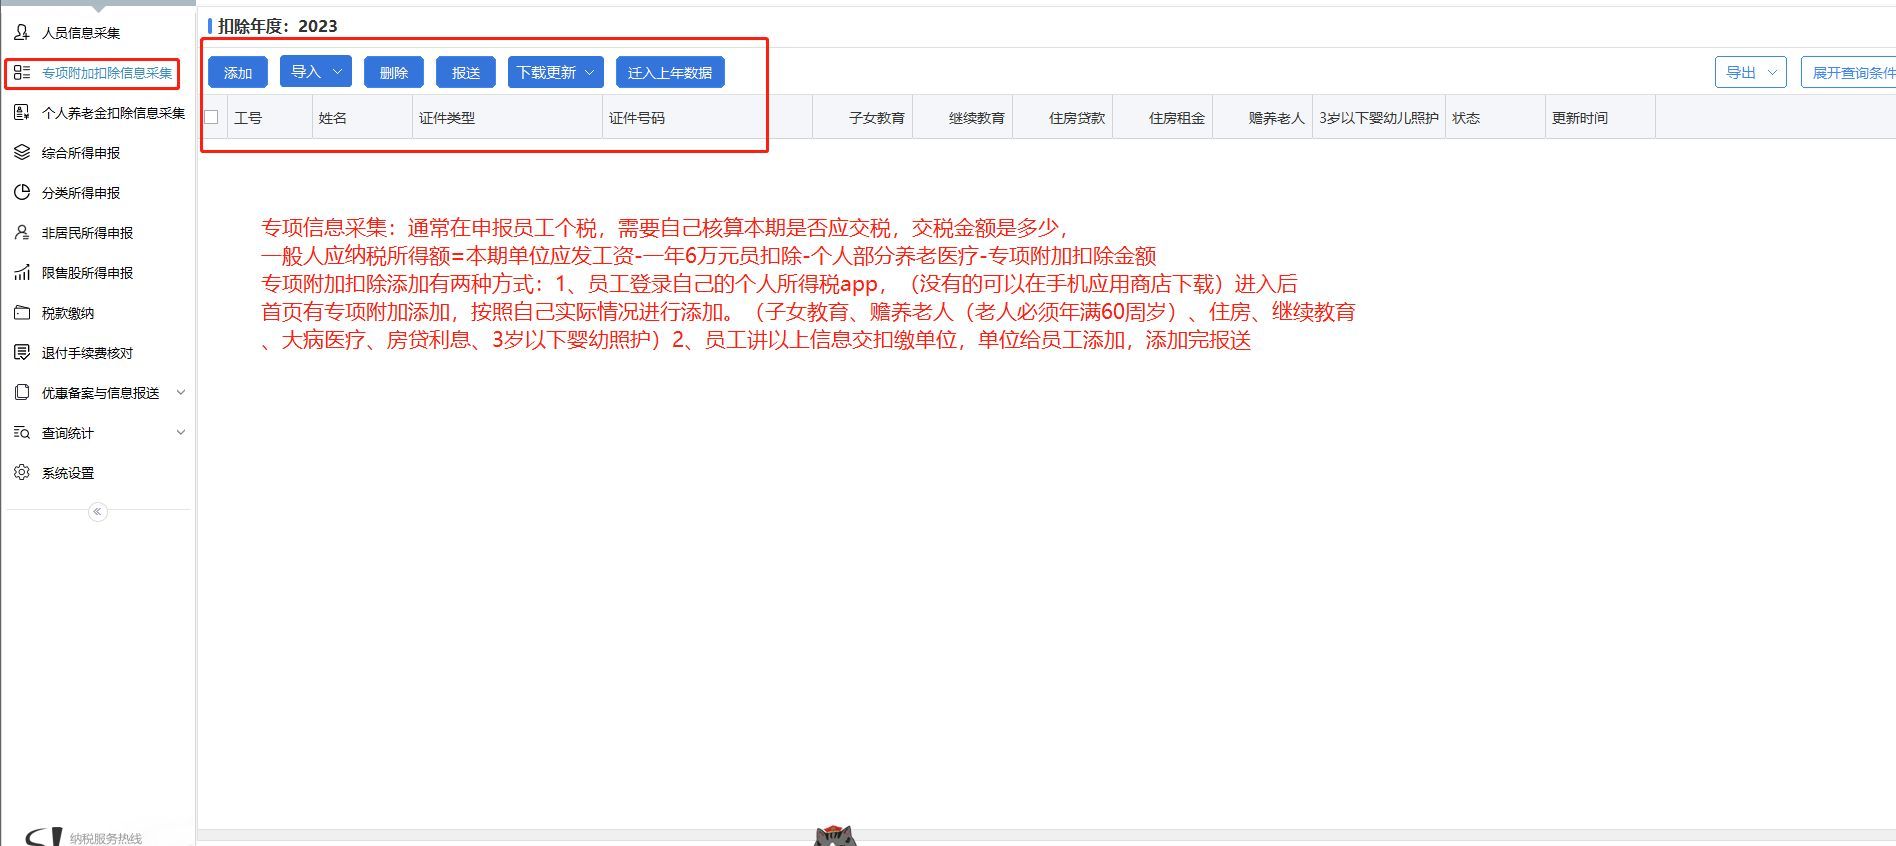Click the 综合所得申报 layers icon
Image resolution: width=1896 pixels, height=846 pixels.
[22, 153]
